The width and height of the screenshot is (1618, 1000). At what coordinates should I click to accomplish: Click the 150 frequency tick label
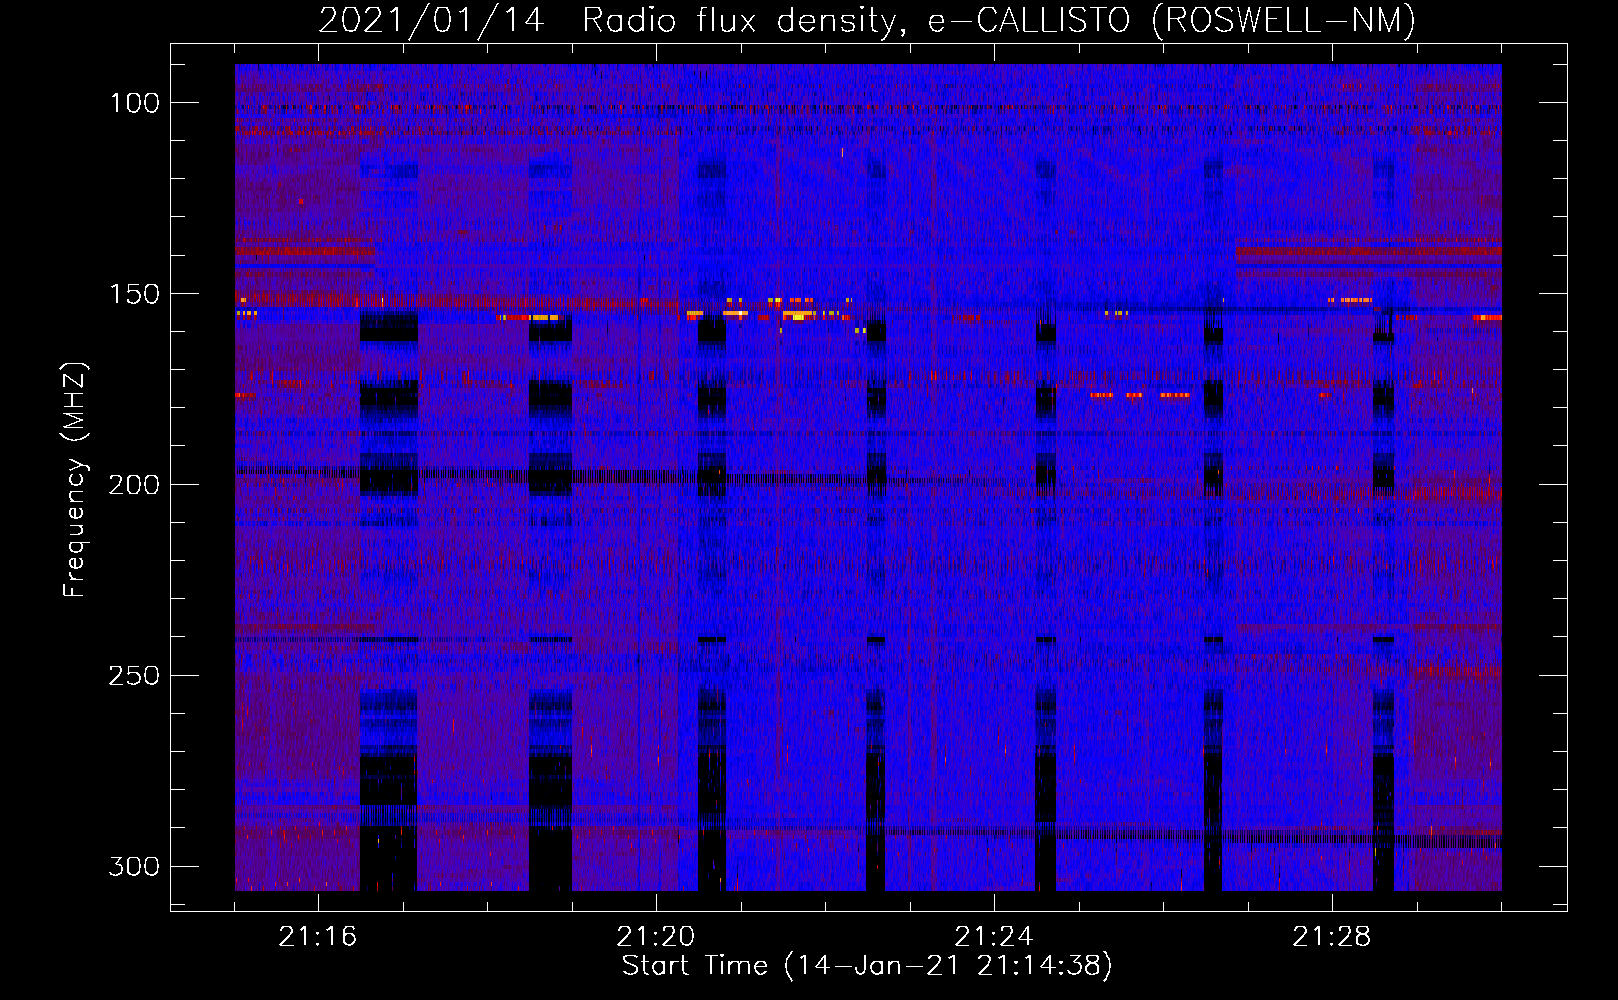pos(134,294)
